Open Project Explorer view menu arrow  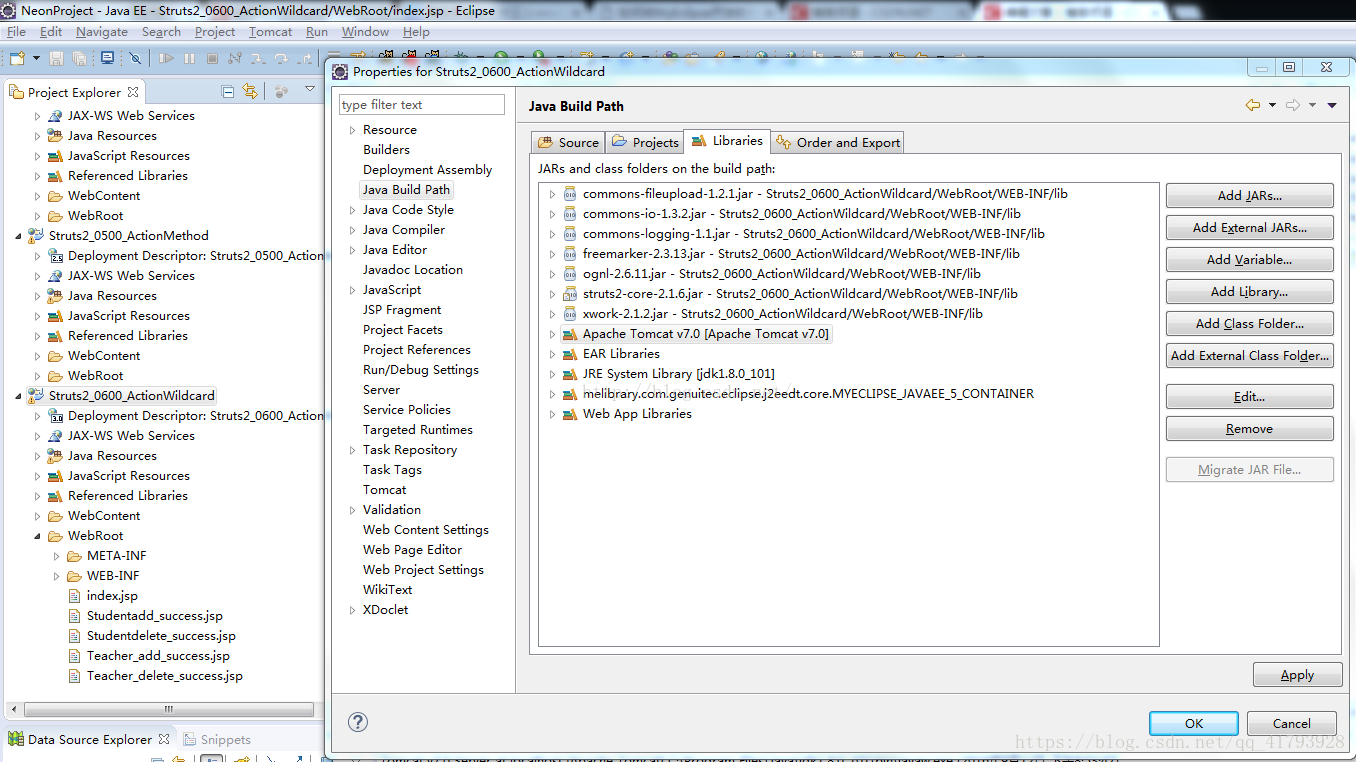(310, 90)
